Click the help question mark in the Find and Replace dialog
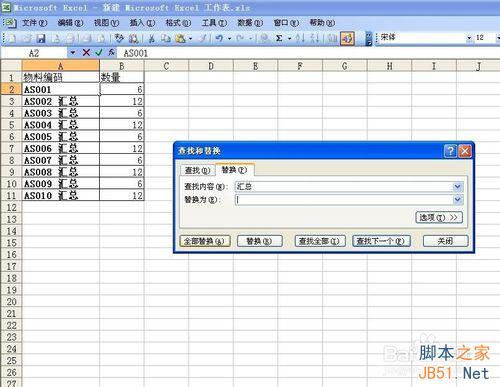 (x=450, y=151)
